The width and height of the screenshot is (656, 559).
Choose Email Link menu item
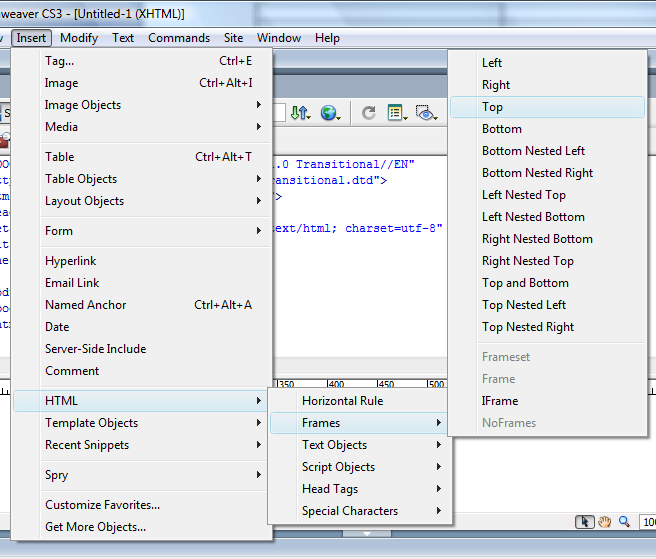point(142,283)
